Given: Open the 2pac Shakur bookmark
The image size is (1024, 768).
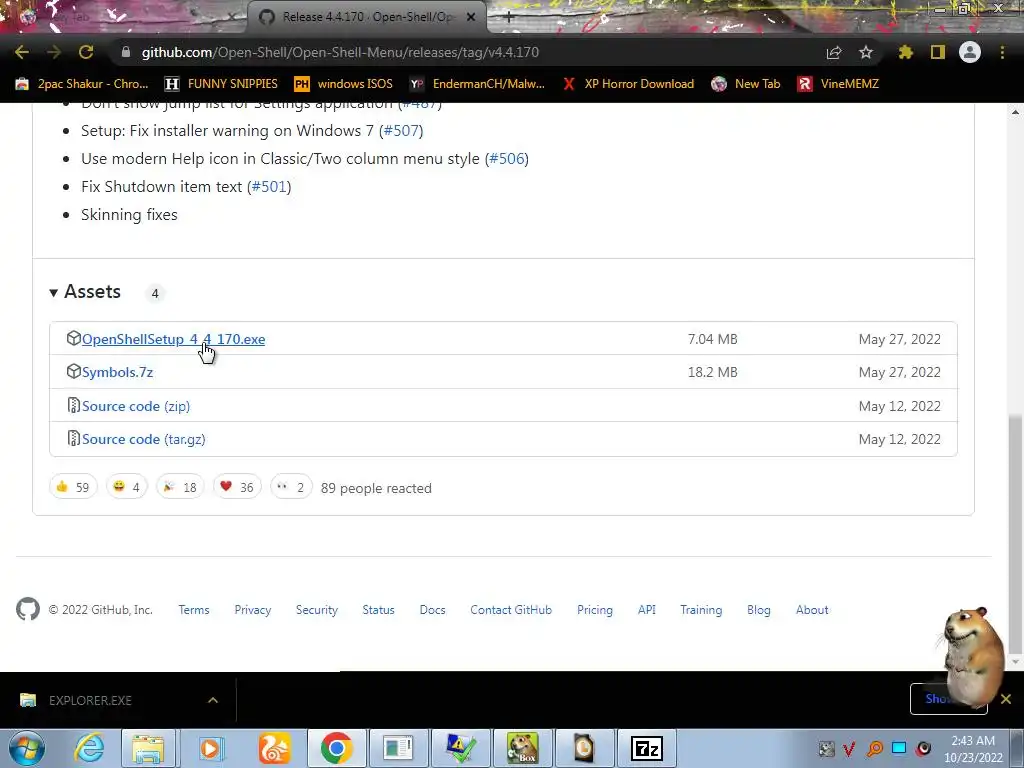Looking at the screenshot, I should click(82, 84).
